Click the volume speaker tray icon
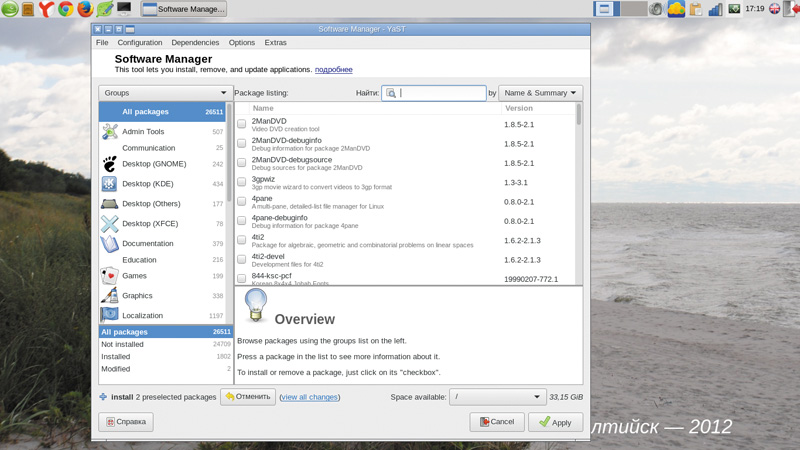Viewport: 800px width, 450px height. tap(656, 9)
